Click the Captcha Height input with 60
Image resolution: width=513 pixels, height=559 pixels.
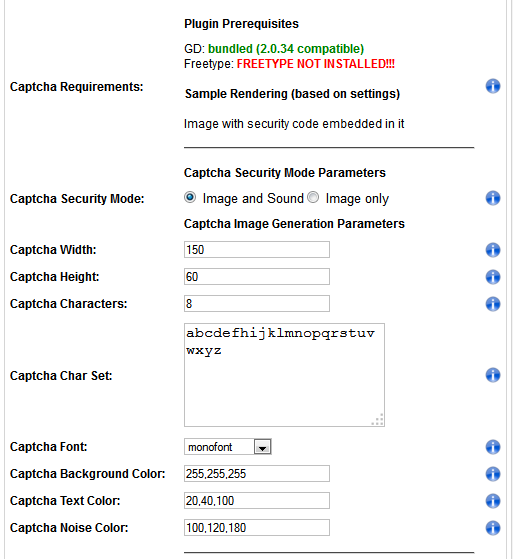coord(257,277)
